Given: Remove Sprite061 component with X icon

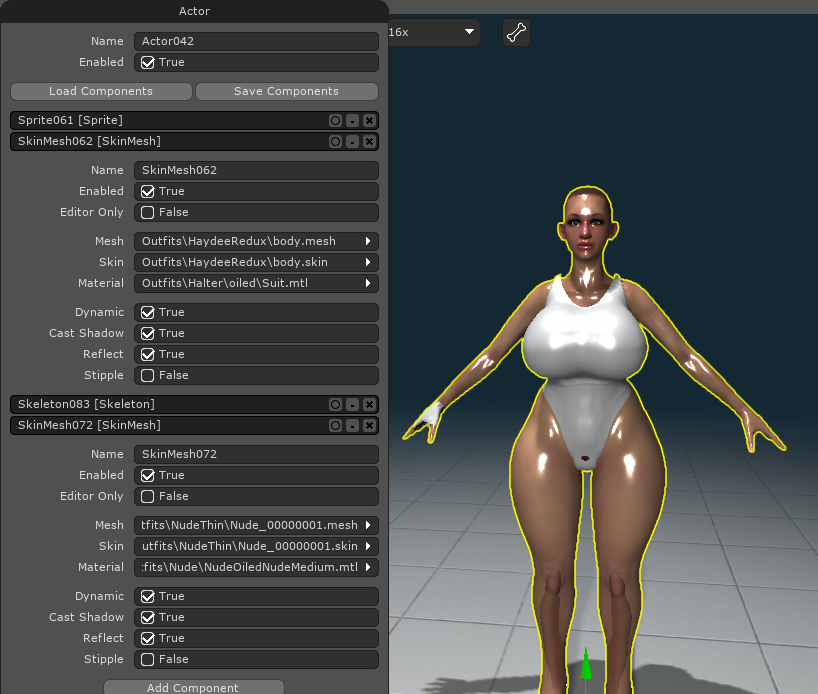Looking at the screenshot, I should (x=369, y=121).
